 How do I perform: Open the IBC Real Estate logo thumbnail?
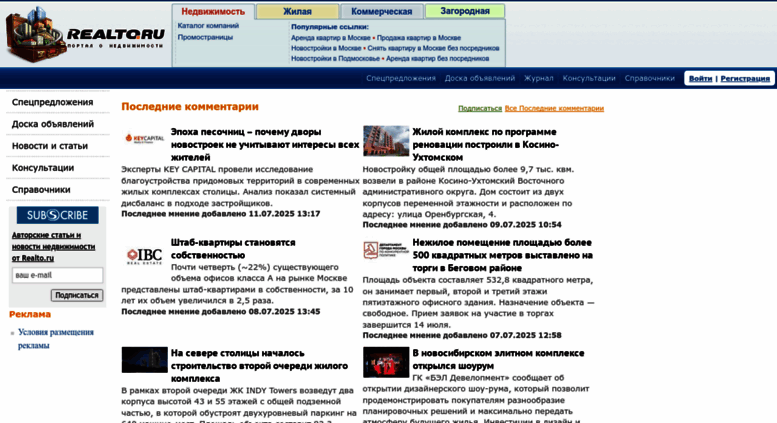(x=145, y=256)
